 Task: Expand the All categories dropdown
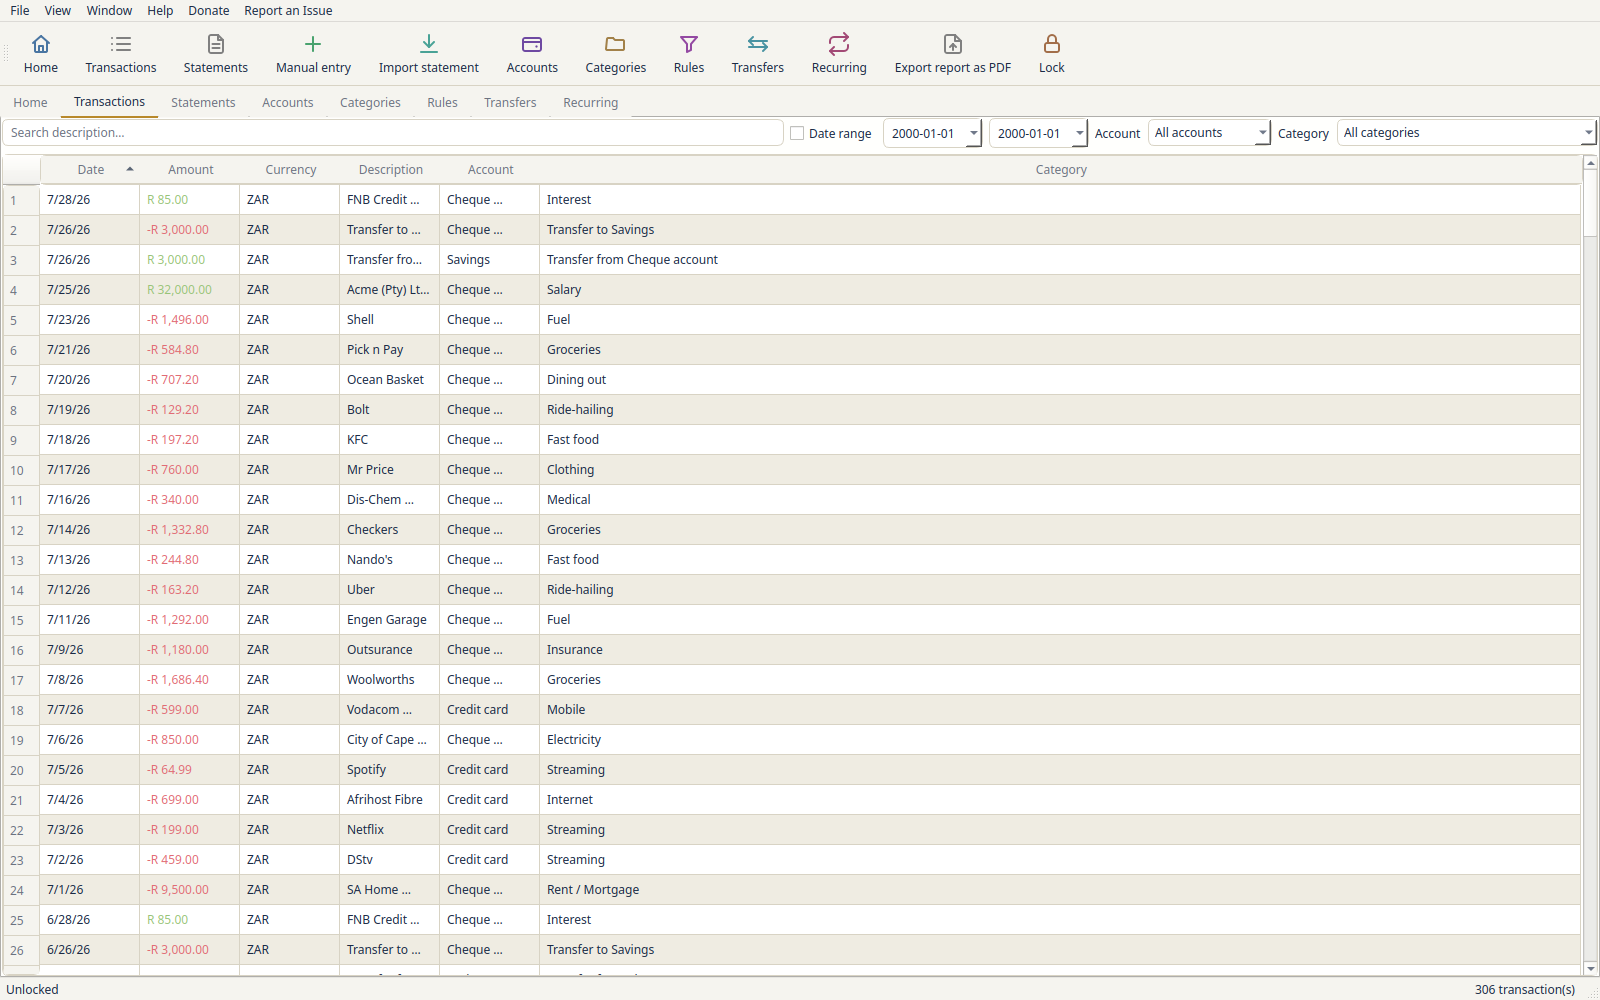coord(1466,133)
